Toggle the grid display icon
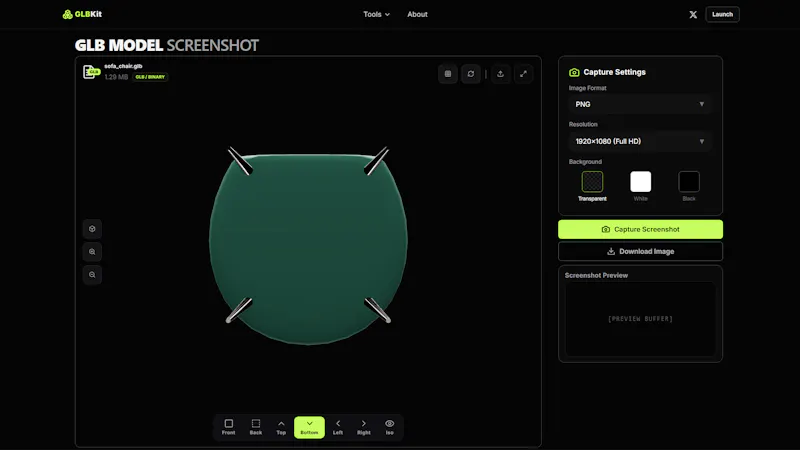800x450 pixels. pyautogui.click(x=448, y=74)
